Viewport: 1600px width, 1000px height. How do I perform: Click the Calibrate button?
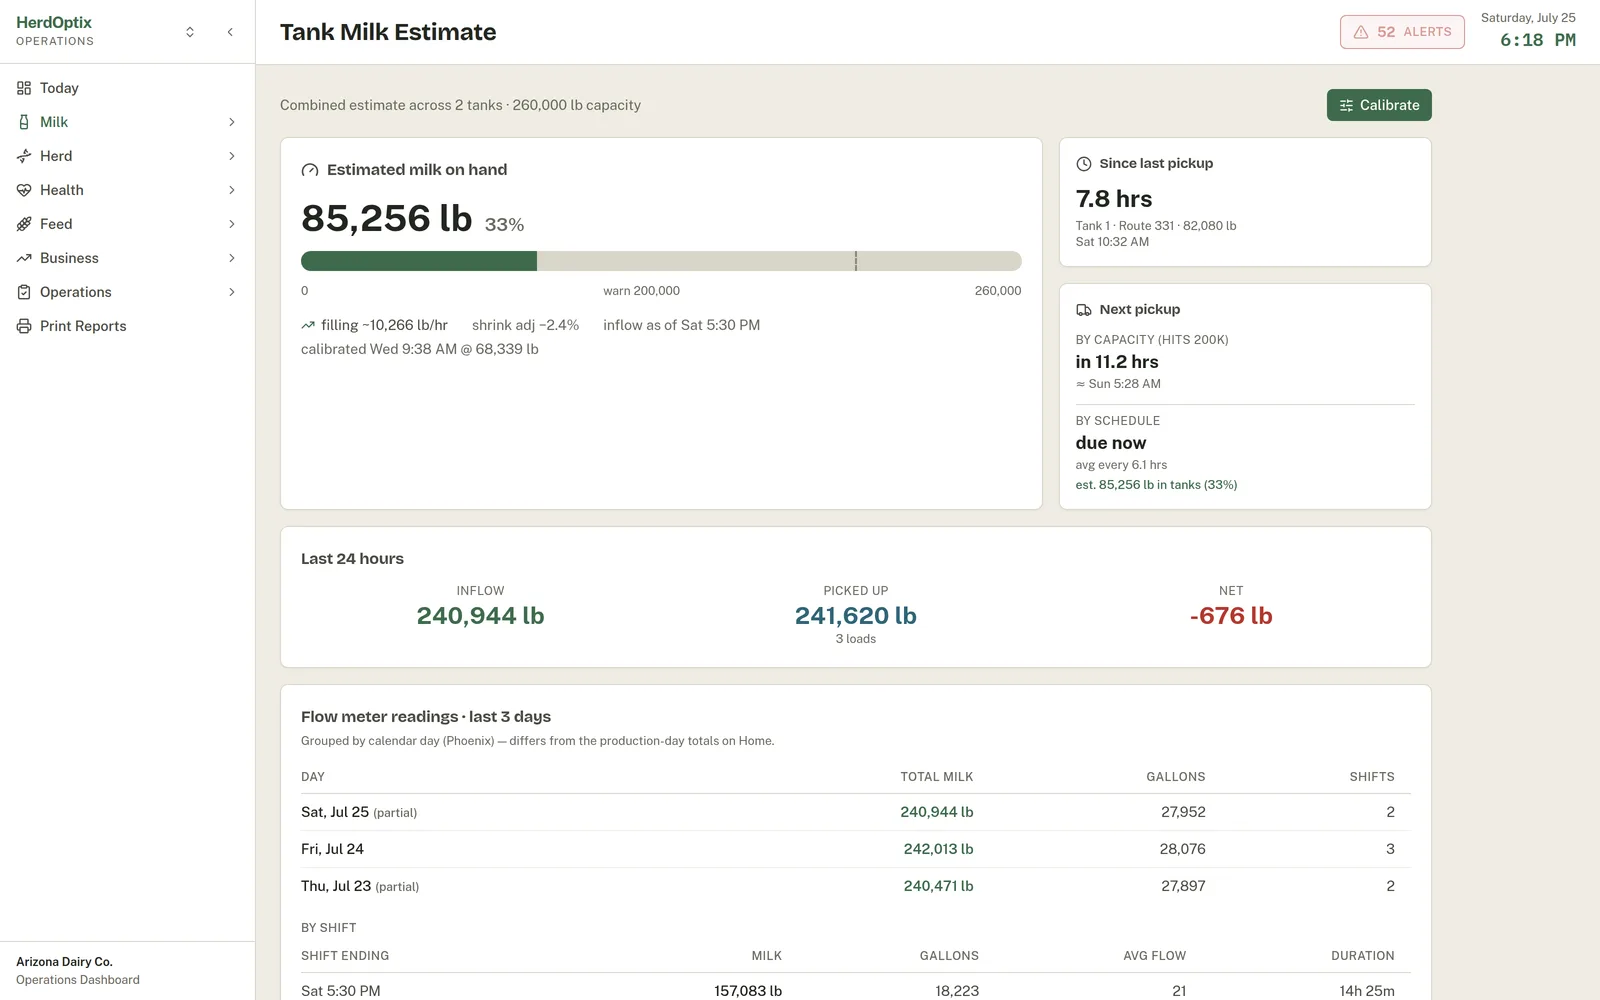click(x=1379, y=105)
